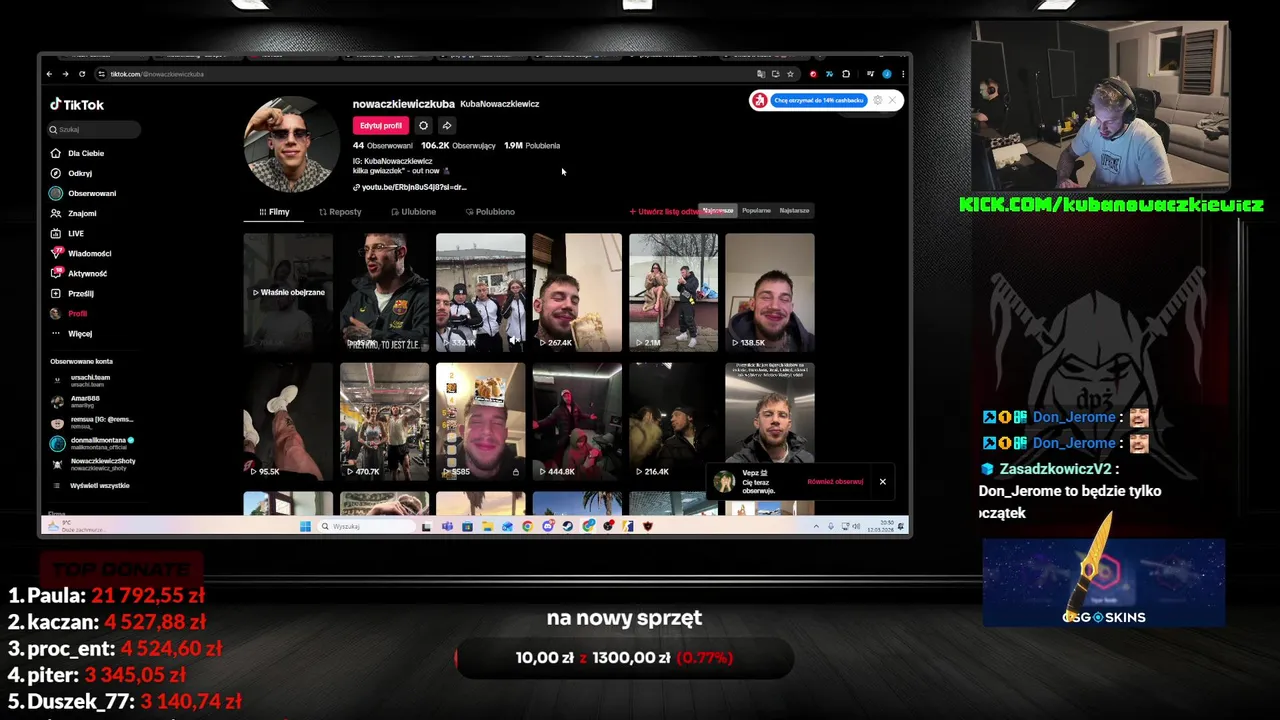
Task: Sort videos by Popularne
Action: coord(756,211)
